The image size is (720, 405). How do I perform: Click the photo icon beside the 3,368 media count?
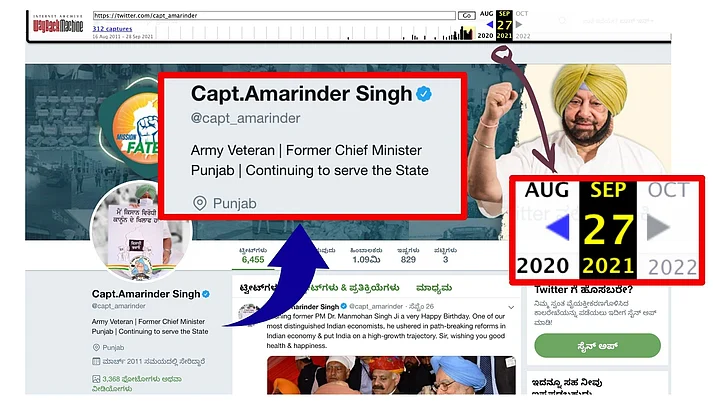[x=96, y=379]
